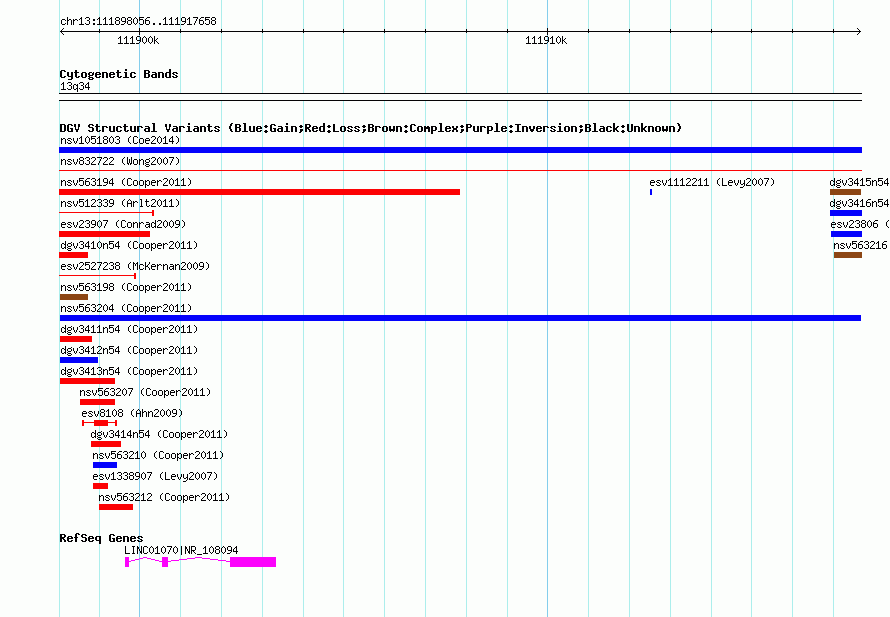Select the large magenta LINC01070 exon

(253, 562)
